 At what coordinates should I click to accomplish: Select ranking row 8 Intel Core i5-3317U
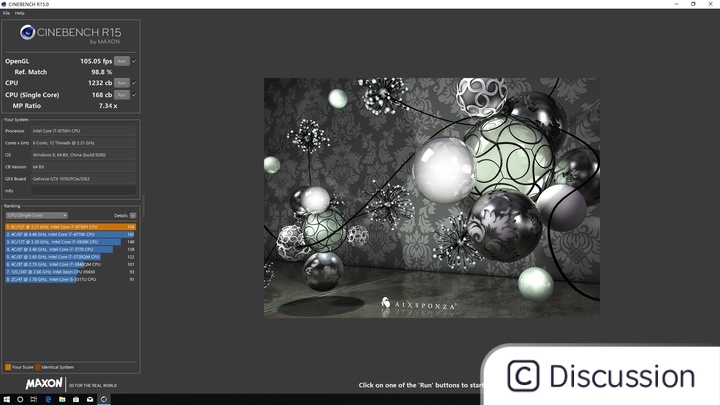pos(70,279)
